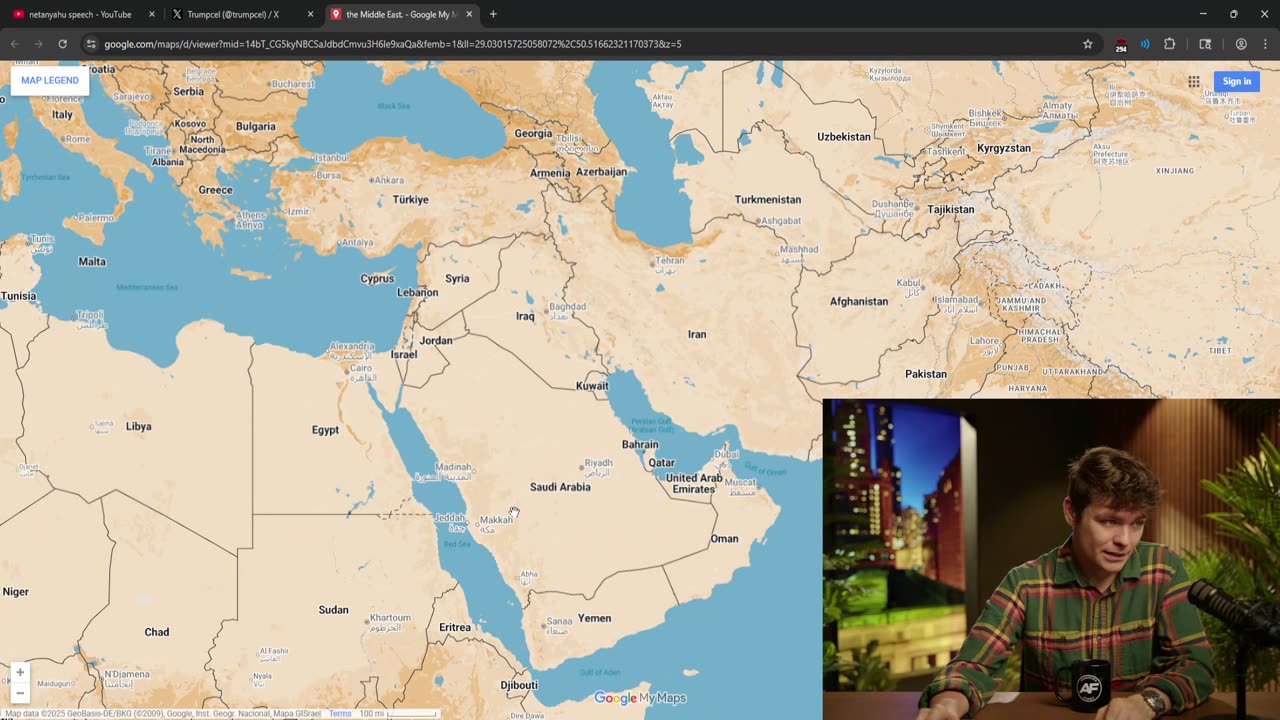Open the Google apps grid
This screenshot has height=720, width=1280.
[1193, 81]
